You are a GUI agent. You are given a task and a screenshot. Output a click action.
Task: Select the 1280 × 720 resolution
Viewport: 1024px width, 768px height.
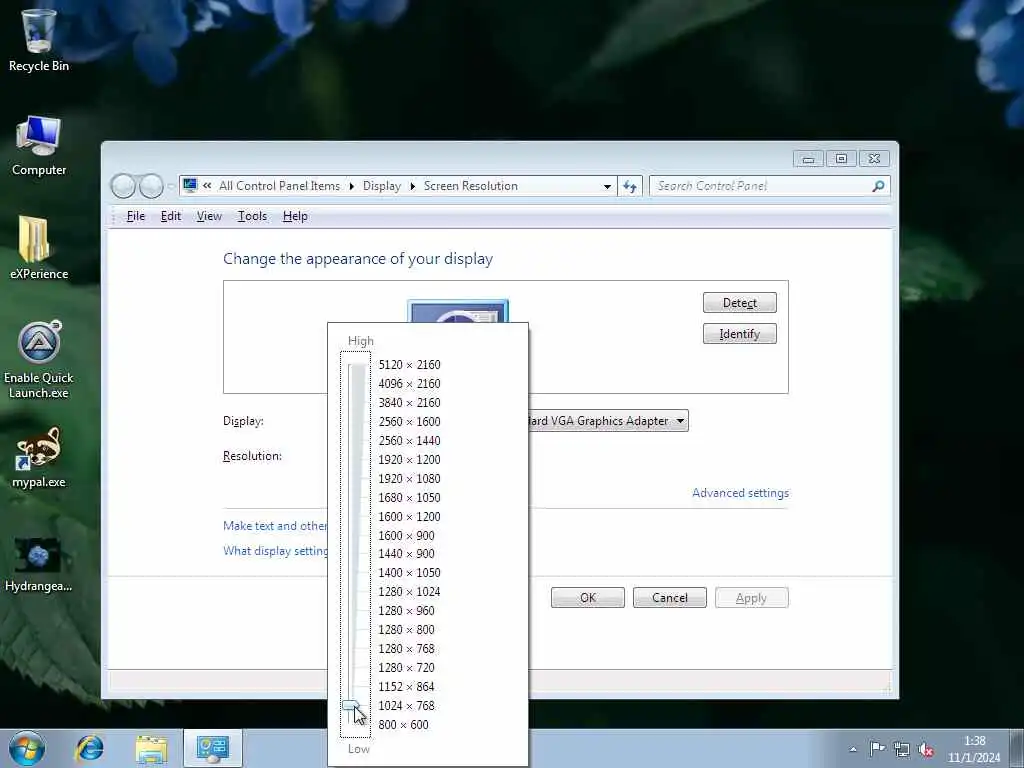(406, 667)
